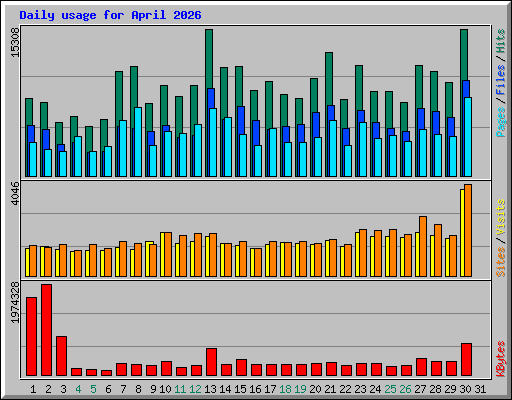Click the red KBytes bar for day 30
Viewport: 512px width, 400px height.
click(x=466, y=360)
